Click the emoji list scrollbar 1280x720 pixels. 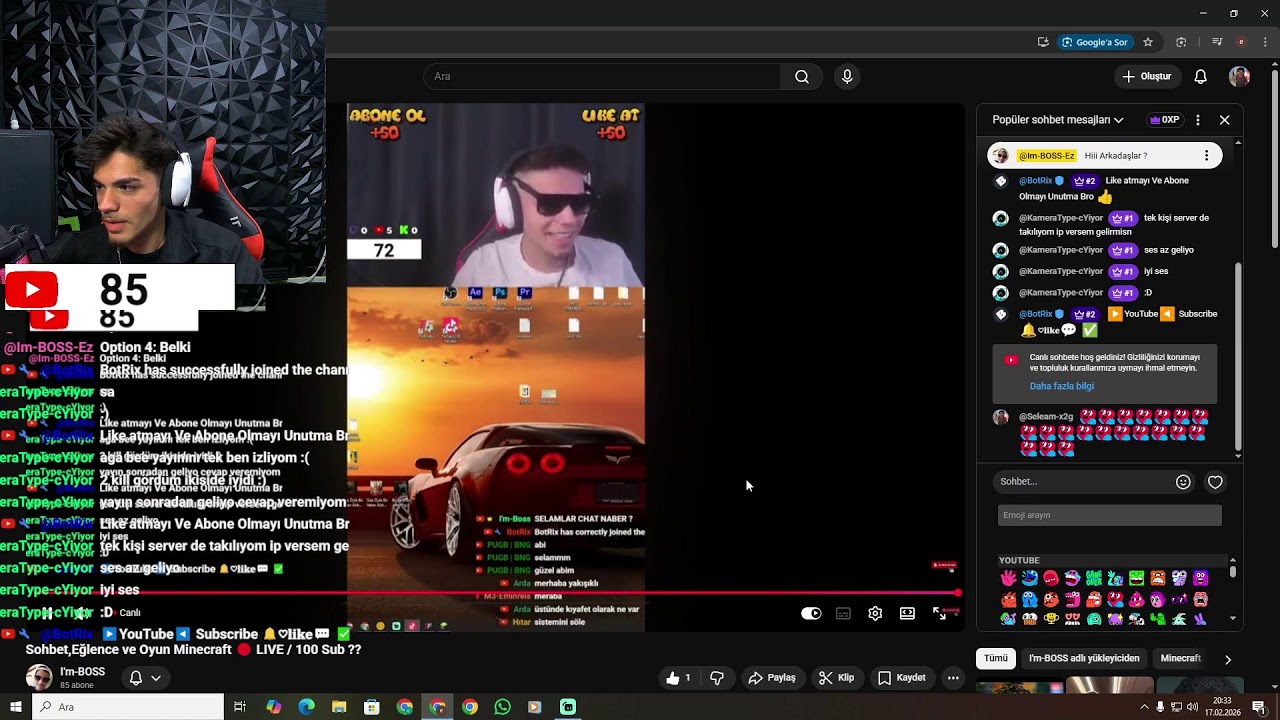pos(1233,572)
